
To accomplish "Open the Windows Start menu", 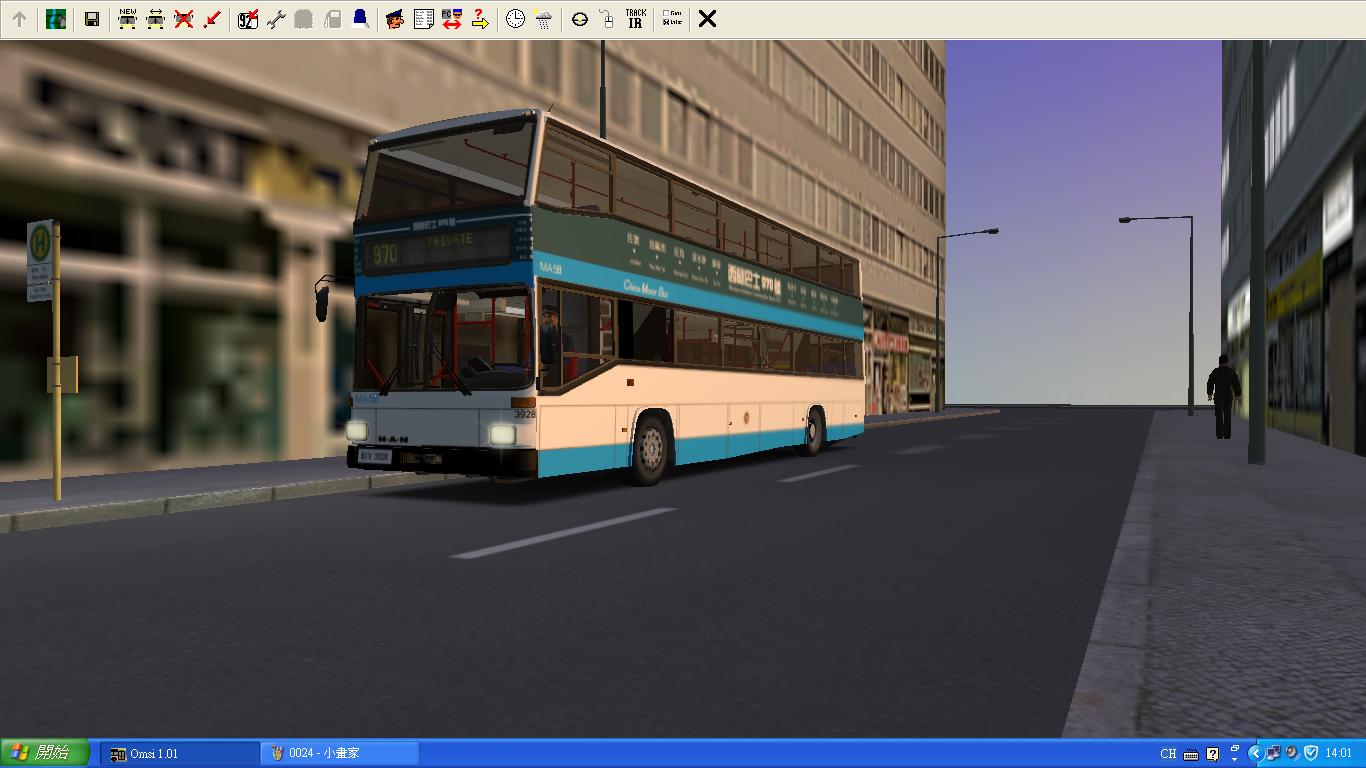I will [45, 753].
